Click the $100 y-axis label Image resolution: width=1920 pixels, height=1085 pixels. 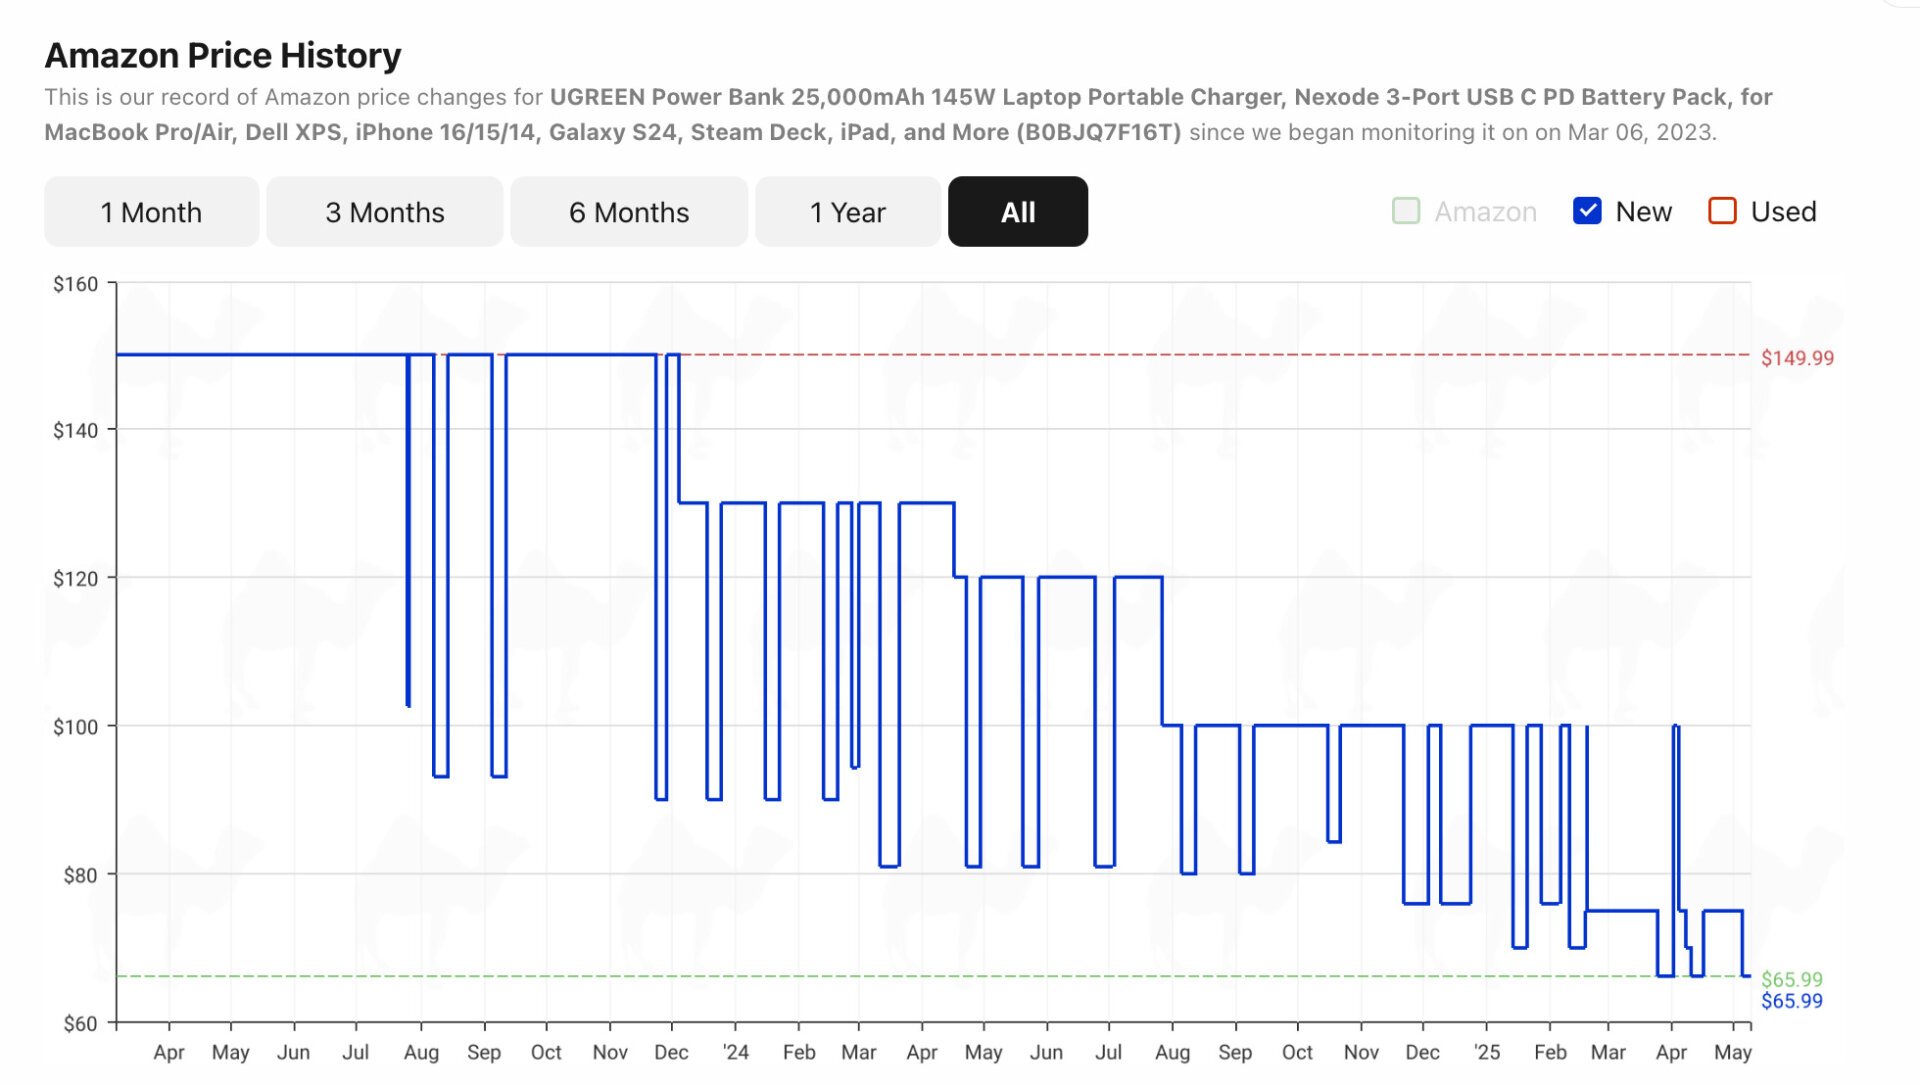tap(75, 727)
